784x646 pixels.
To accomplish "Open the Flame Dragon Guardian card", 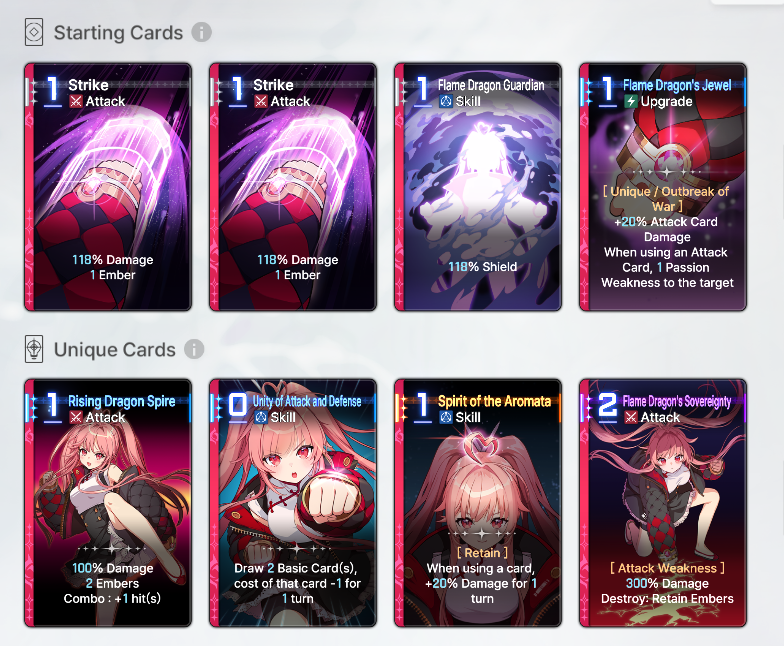I will (x=478, y=187).
